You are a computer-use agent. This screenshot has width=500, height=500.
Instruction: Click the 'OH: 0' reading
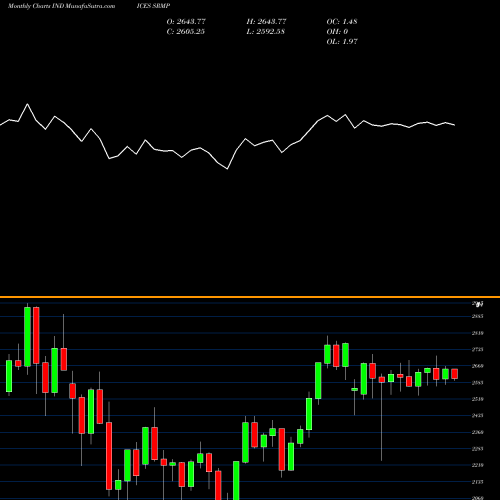coord(337,32)
